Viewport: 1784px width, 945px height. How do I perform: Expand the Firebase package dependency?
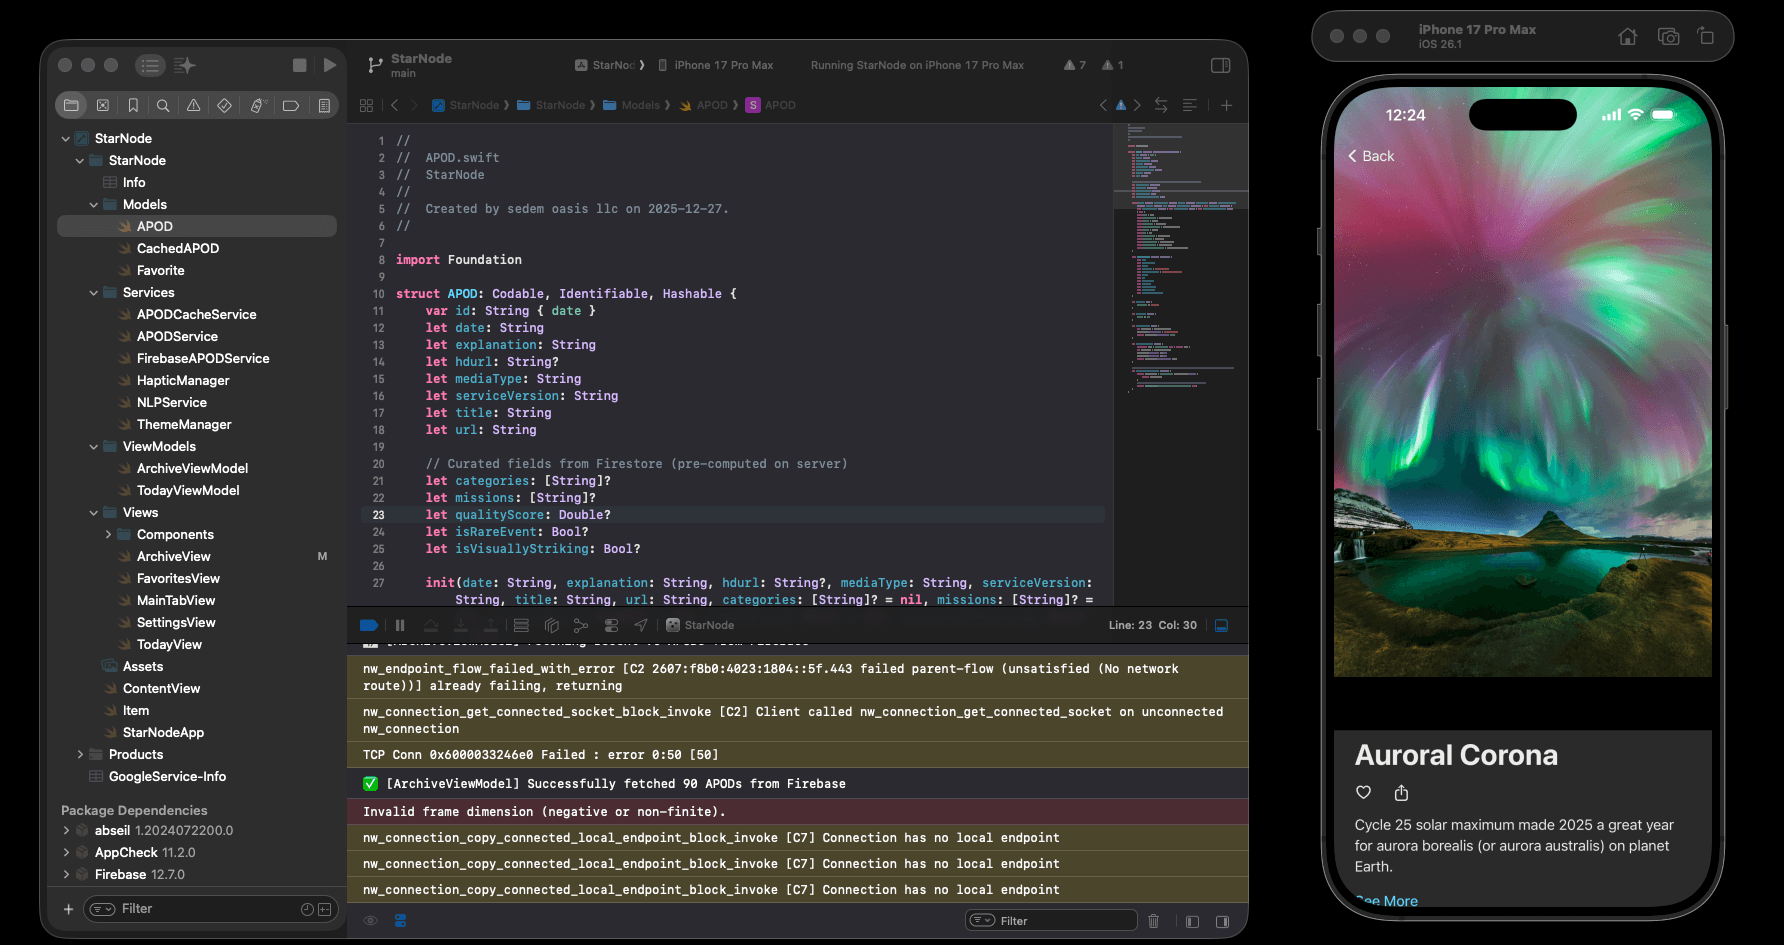pos(66,874)
